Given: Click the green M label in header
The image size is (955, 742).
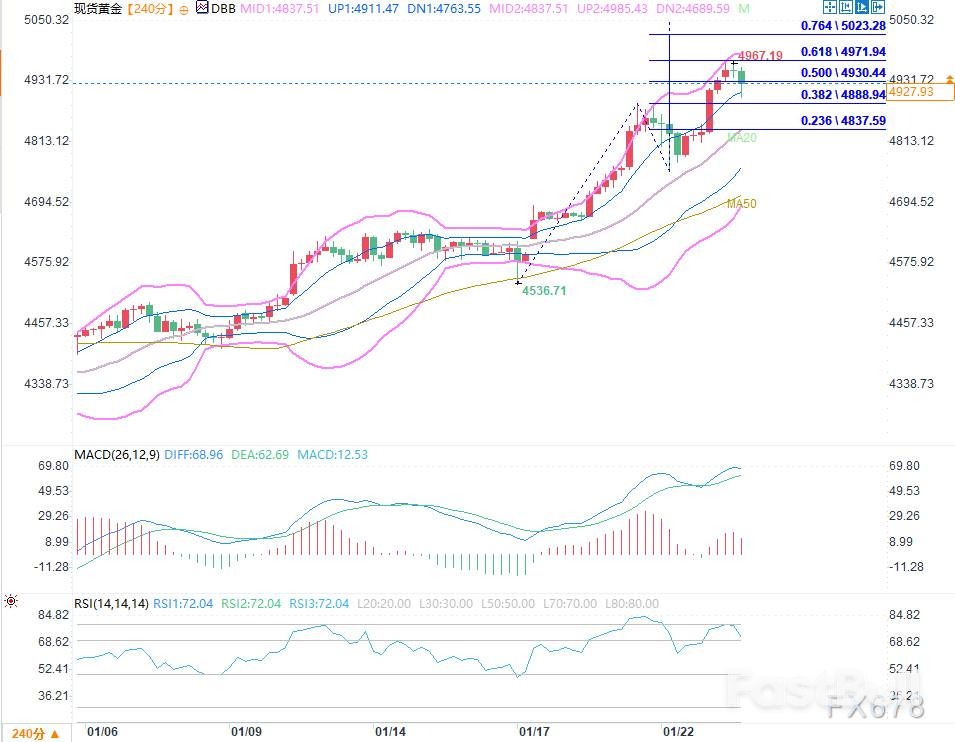Looking at the screenshot, I should click(743, 8).
